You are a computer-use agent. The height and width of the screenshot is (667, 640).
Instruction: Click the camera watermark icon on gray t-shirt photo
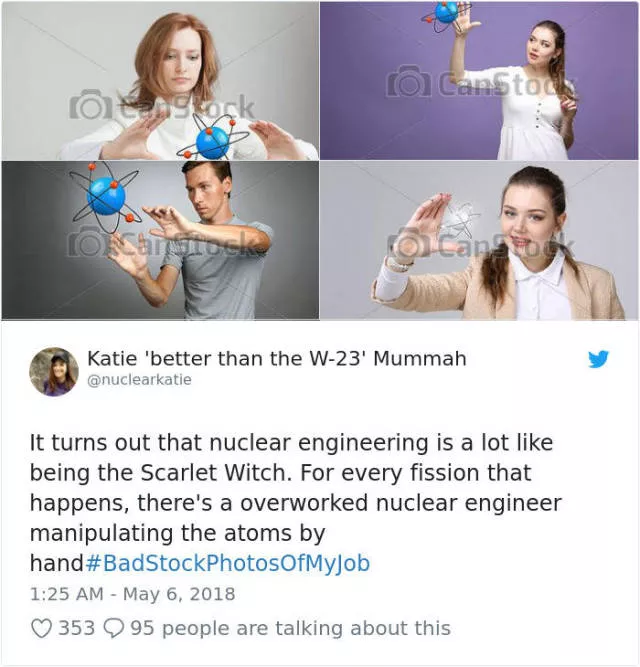[88, 242]
